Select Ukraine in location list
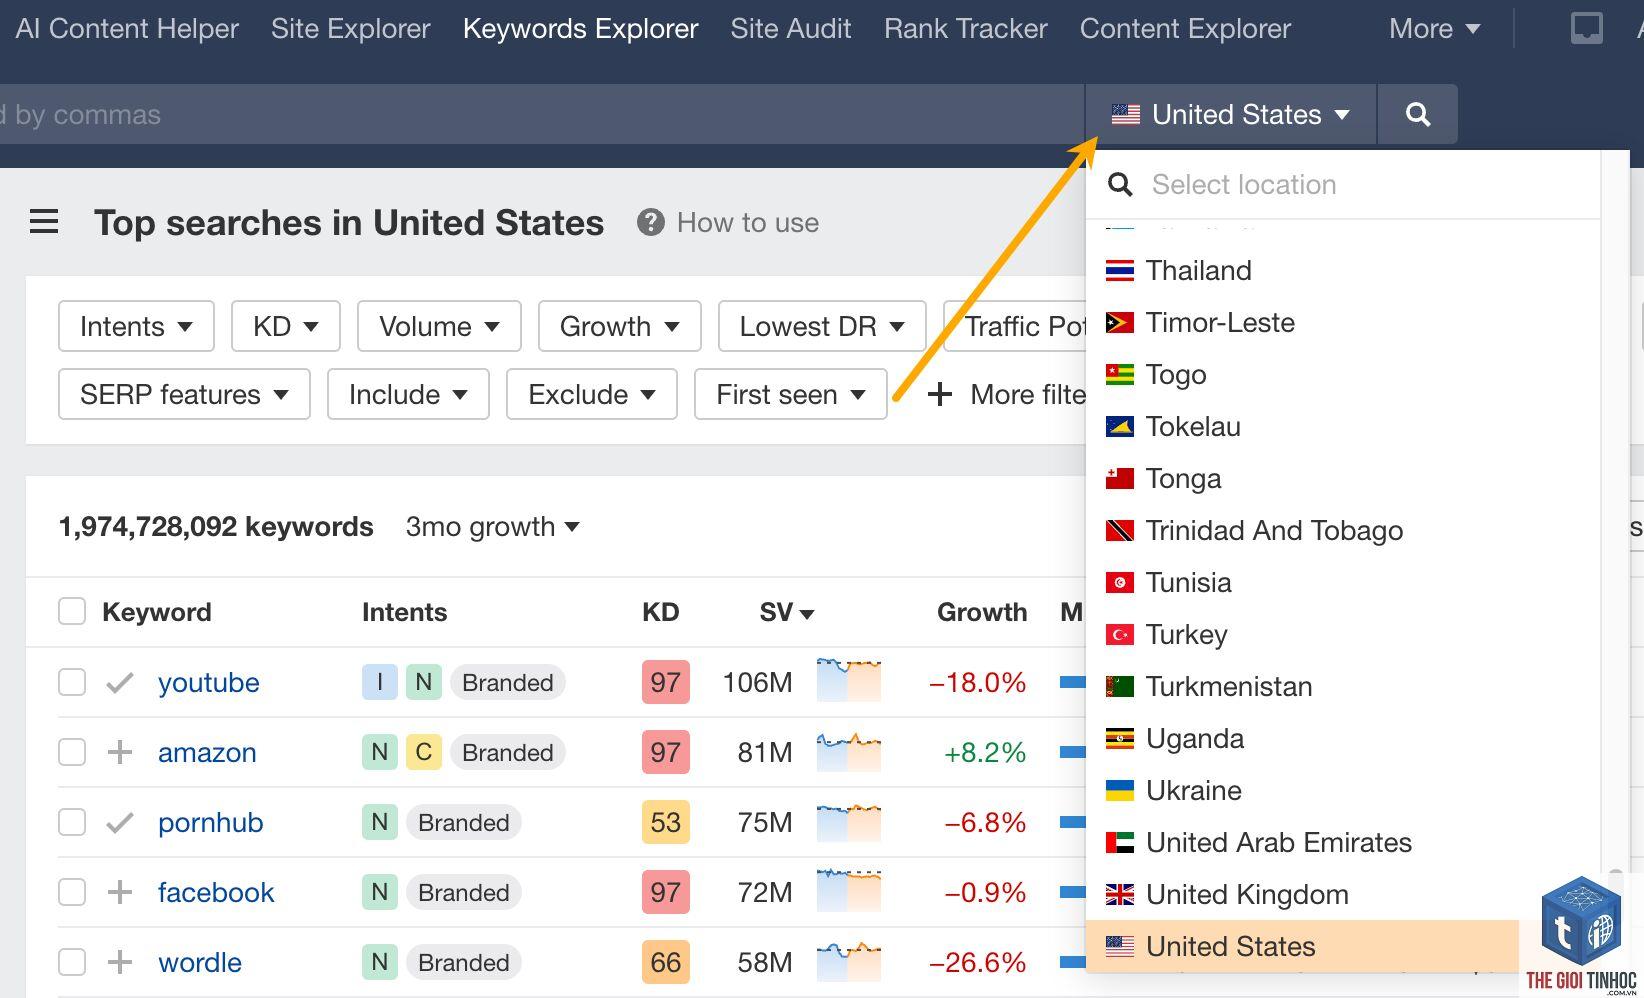The height and width of the screenshot is (998, 1644). click(x=1194, y=791)
